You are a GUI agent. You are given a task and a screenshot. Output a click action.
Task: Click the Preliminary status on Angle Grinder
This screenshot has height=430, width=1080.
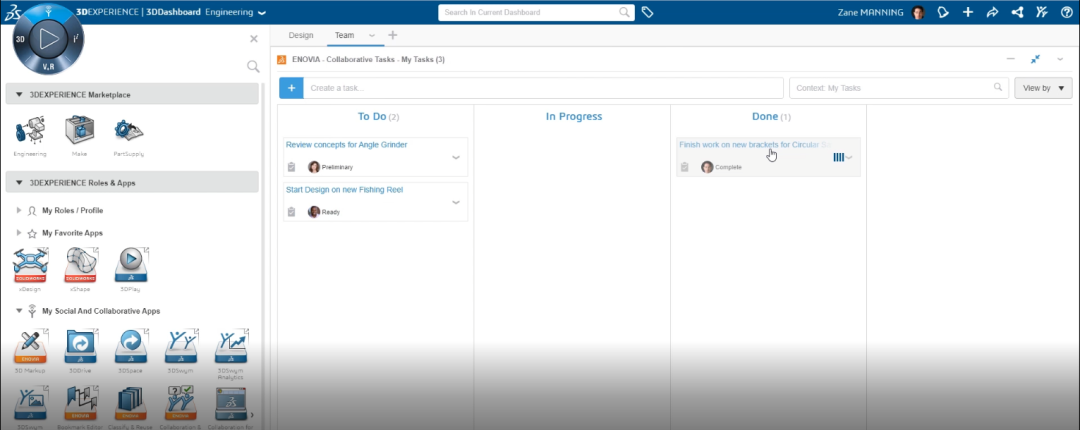click(338, 167)
